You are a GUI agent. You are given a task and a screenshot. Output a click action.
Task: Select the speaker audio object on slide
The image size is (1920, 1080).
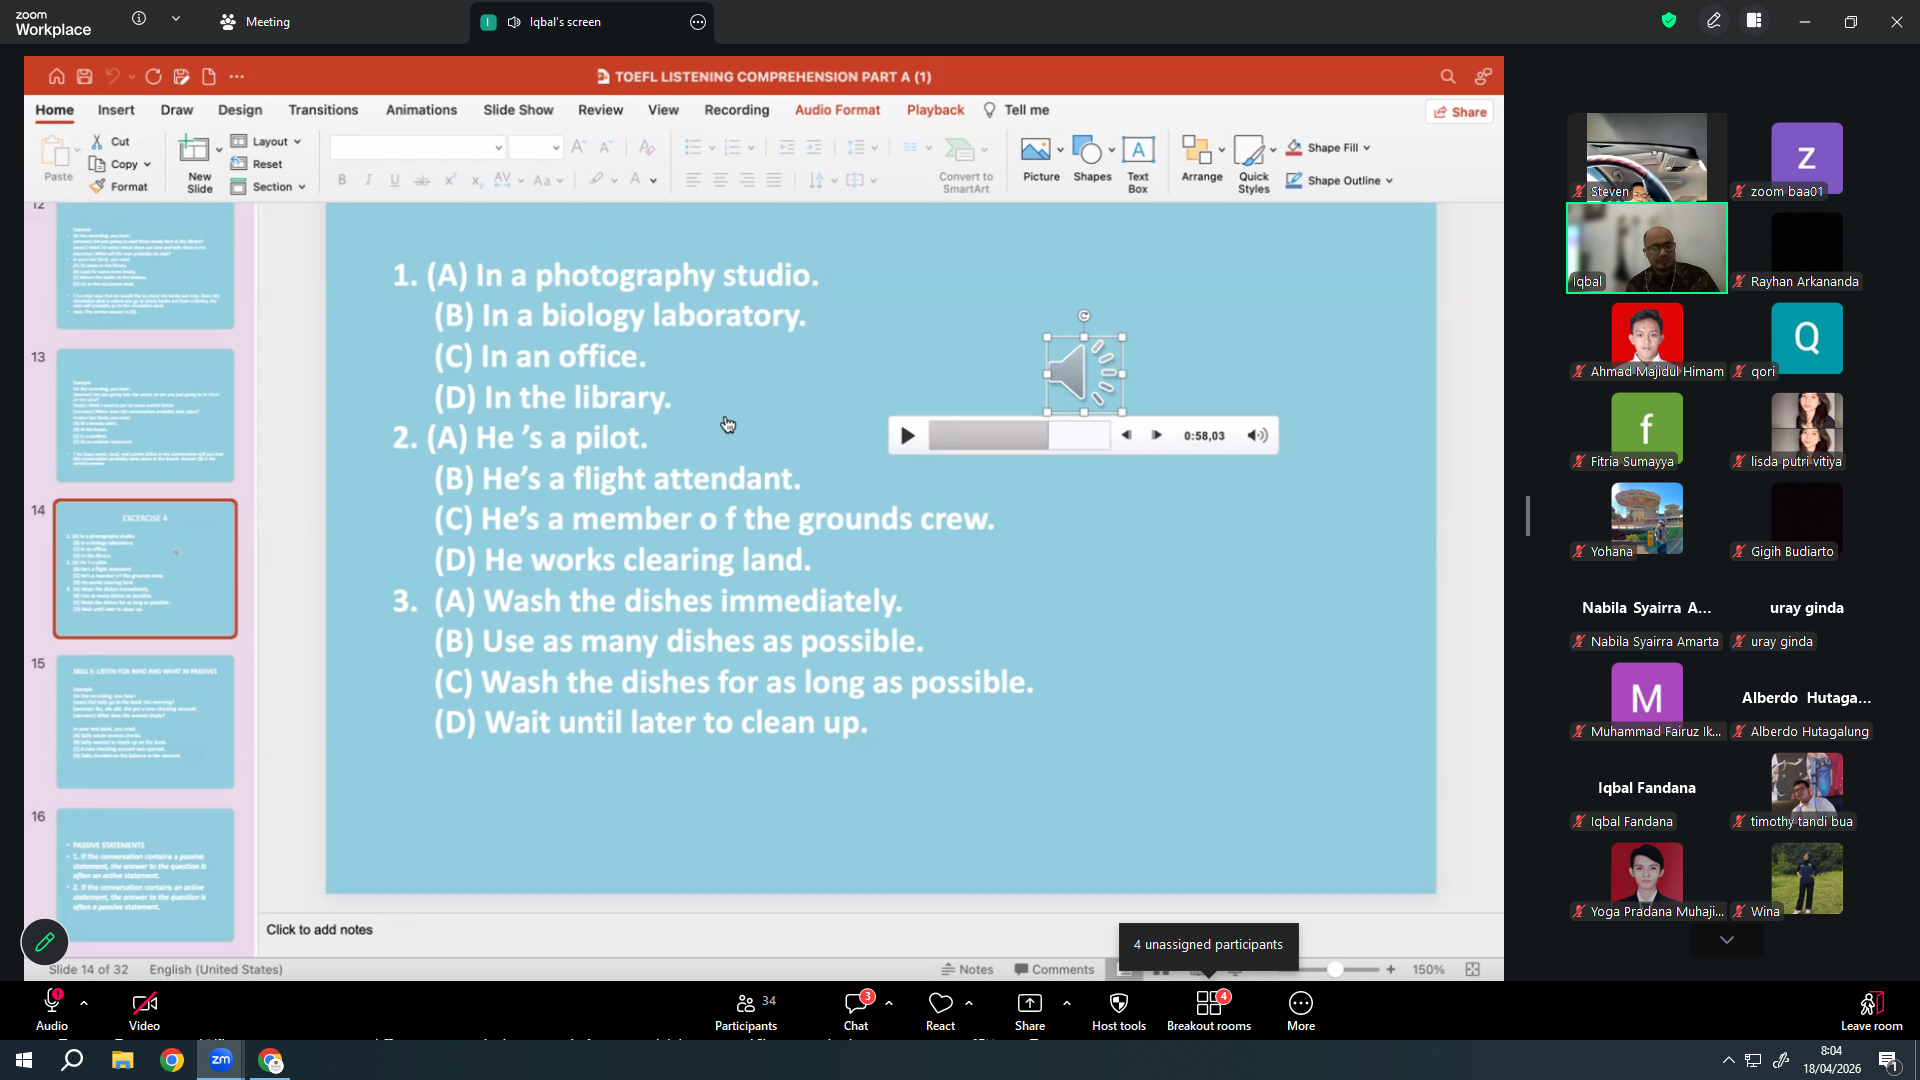click(x=1084, y=374)
